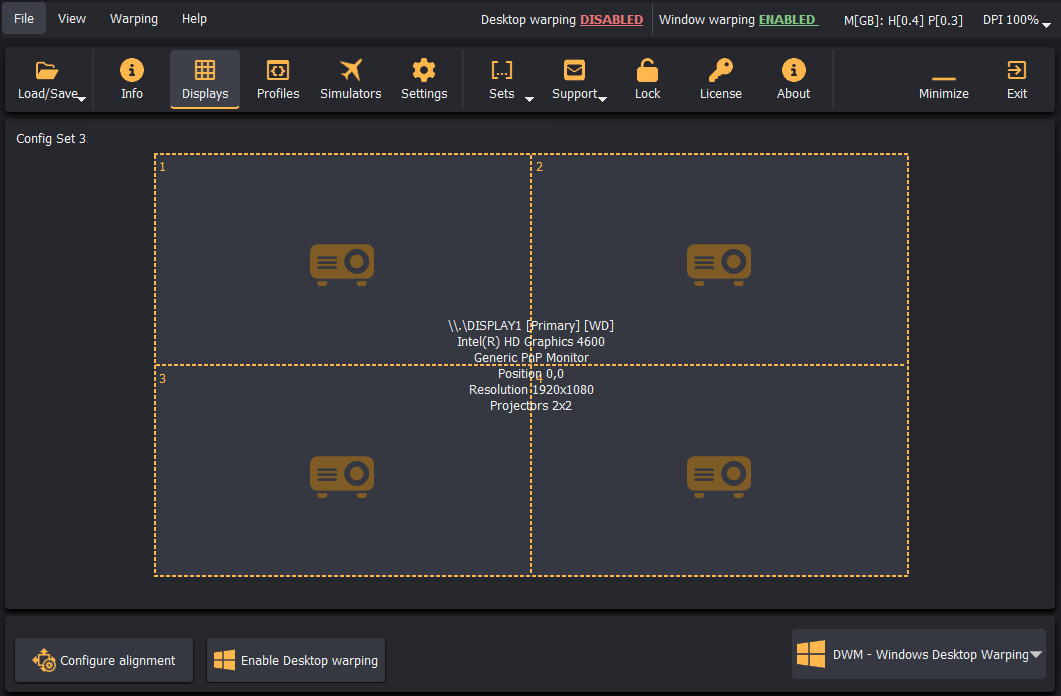The height and width of the screenshot is (696, 1061).
Task: Select projector 3 icon in layout
Action: (342, 477)
